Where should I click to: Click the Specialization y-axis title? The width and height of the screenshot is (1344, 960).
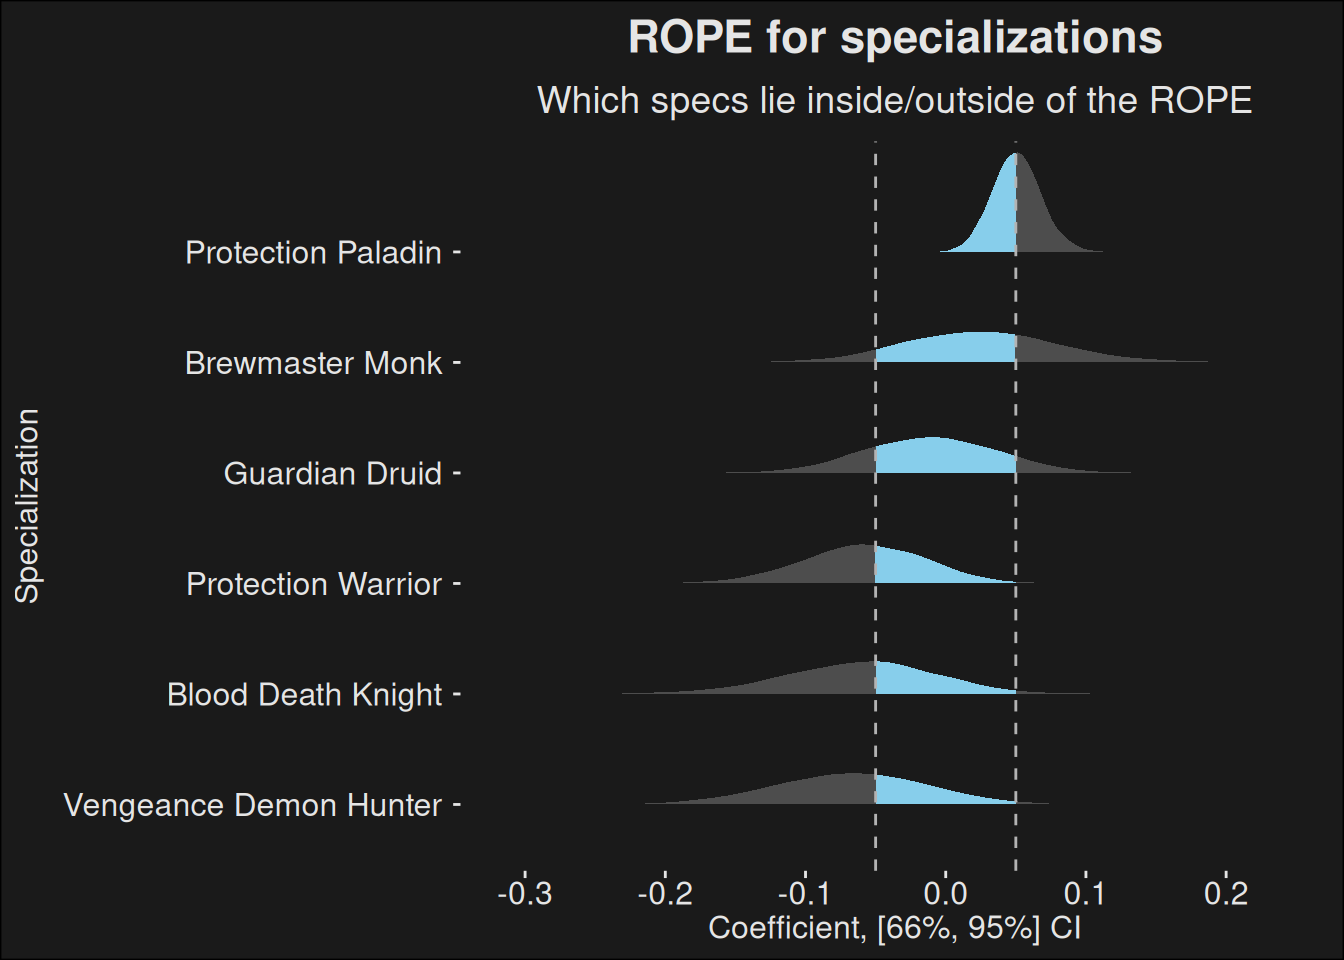[x=27, y=505]
